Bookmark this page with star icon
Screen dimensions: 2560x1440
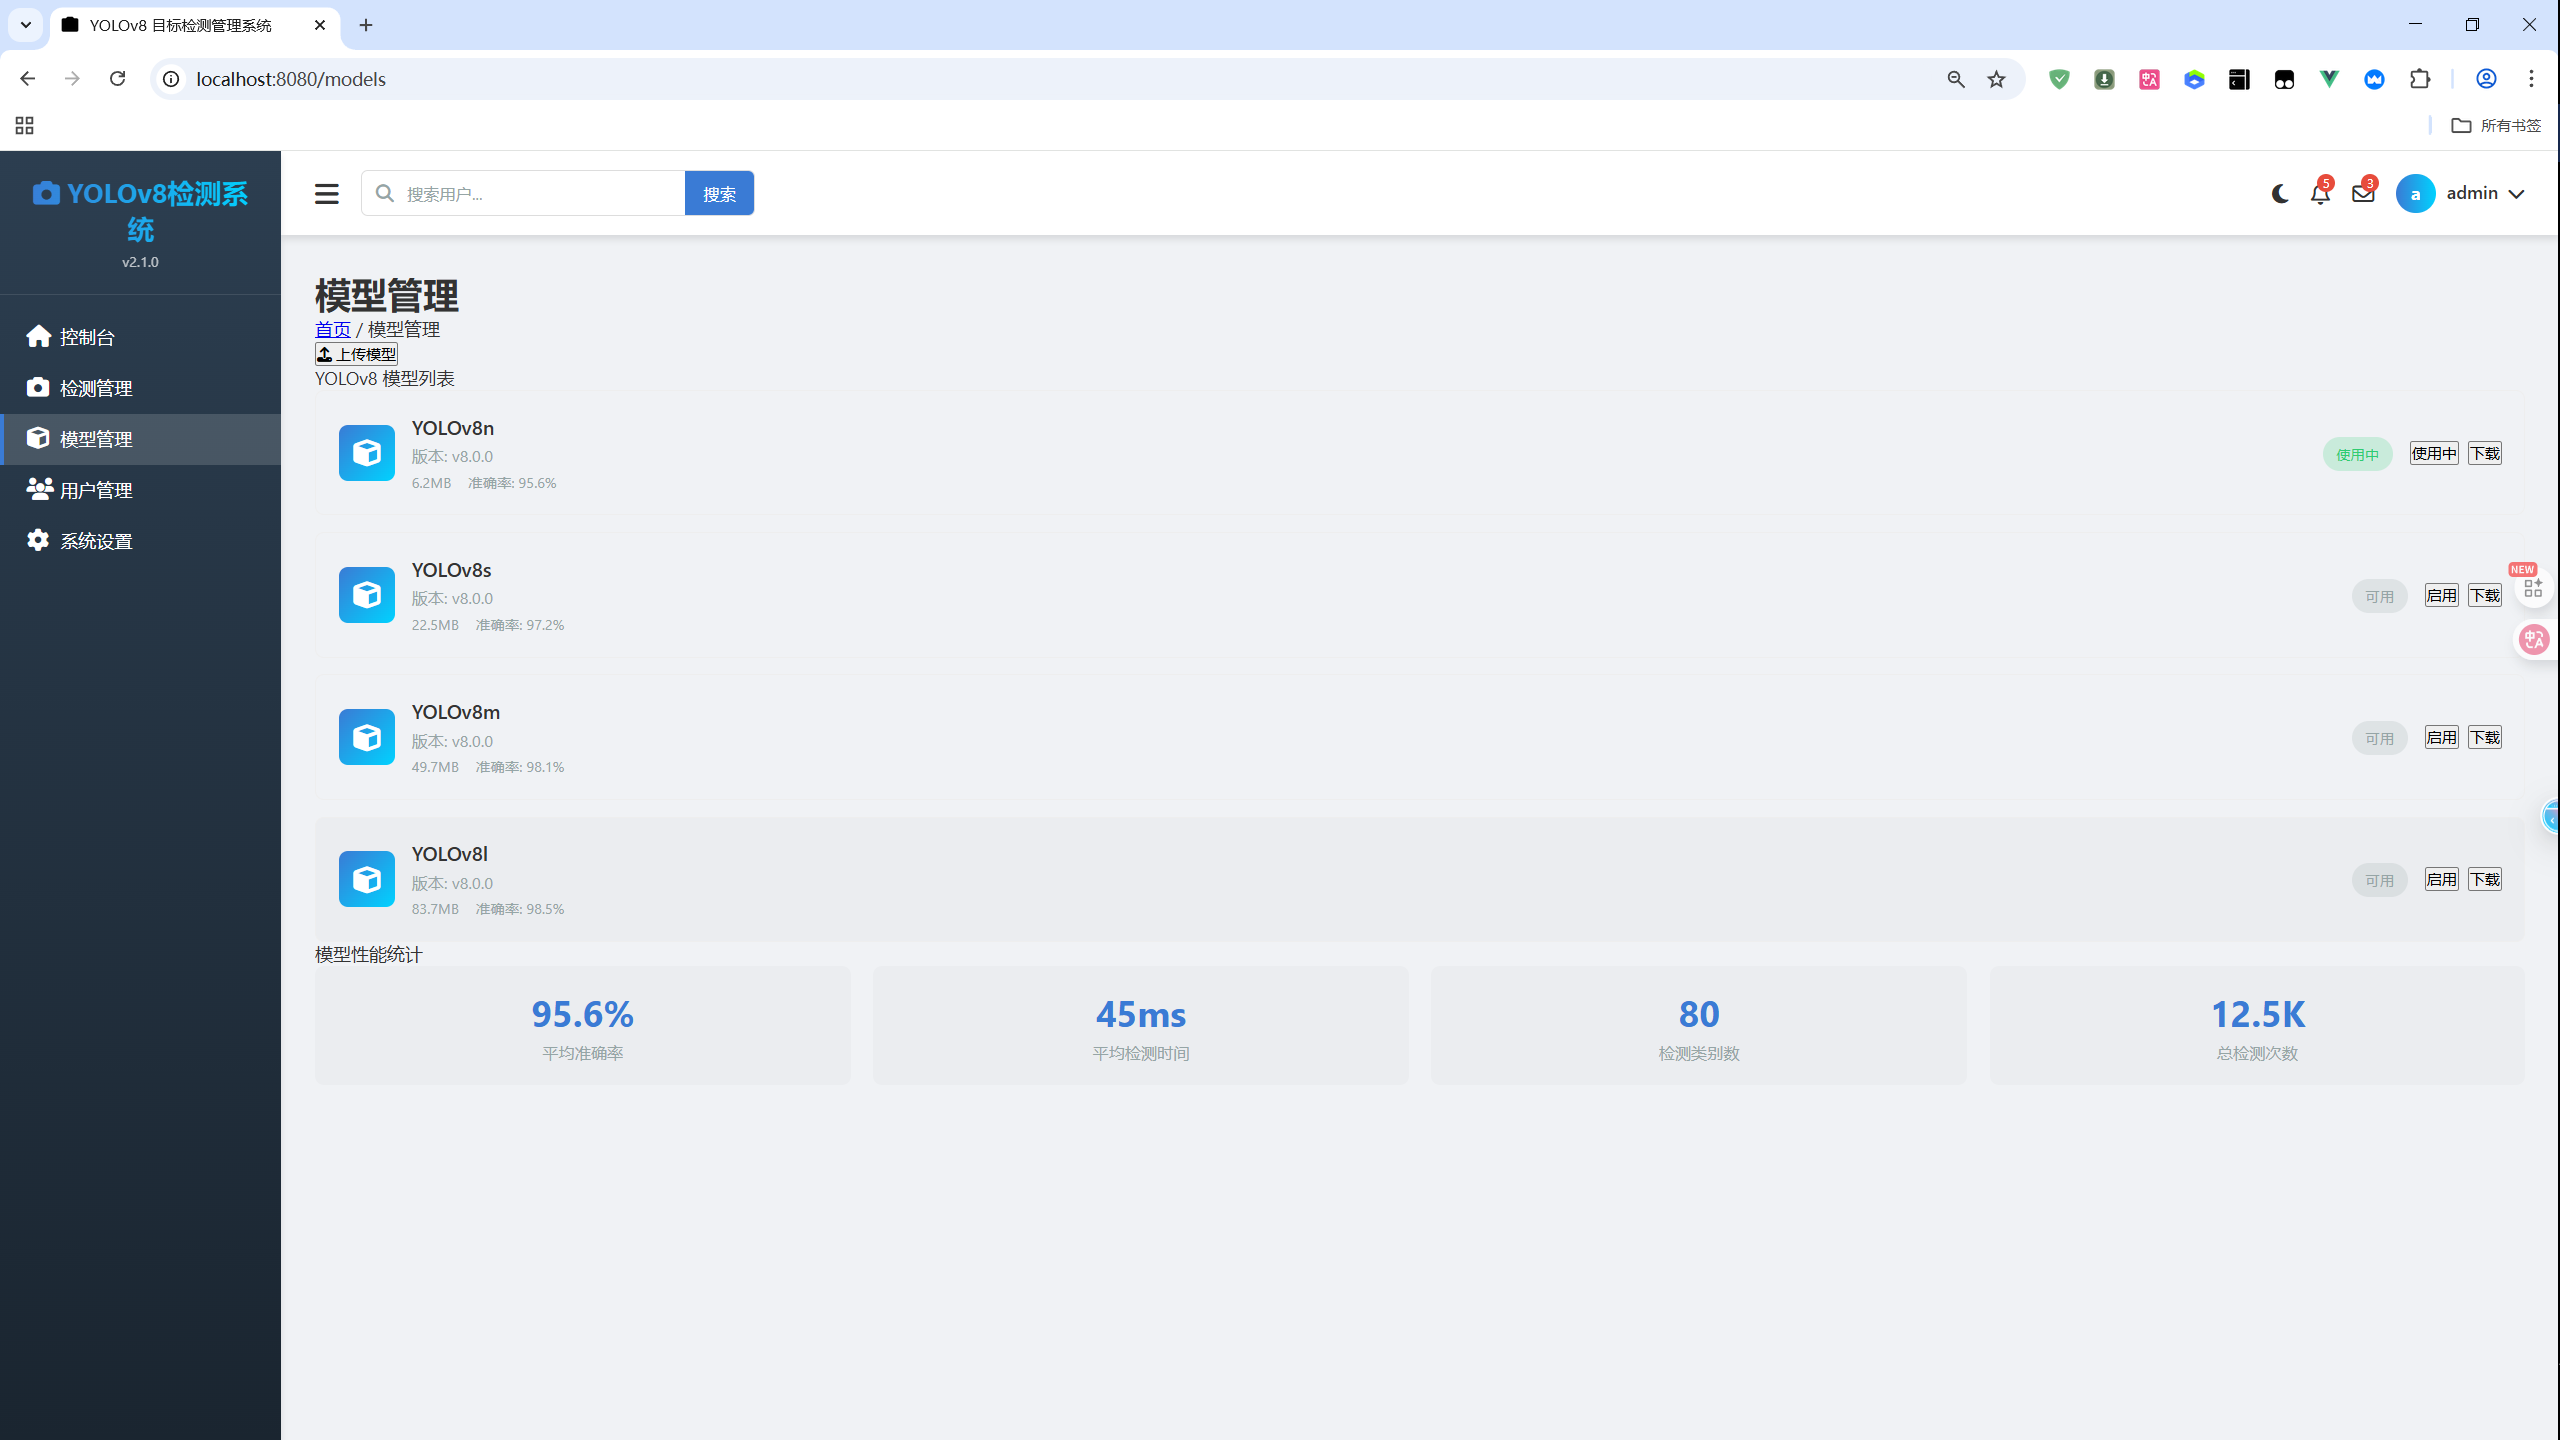[1996, 79]
